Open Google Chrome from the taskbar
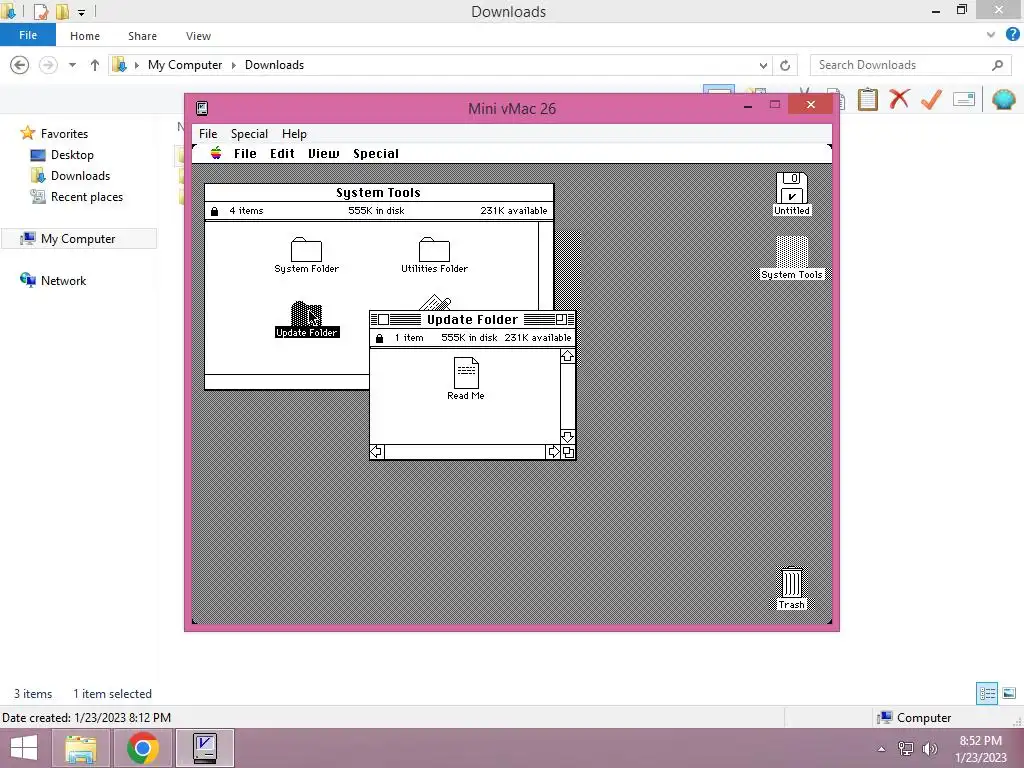 (x=142, y=748)
